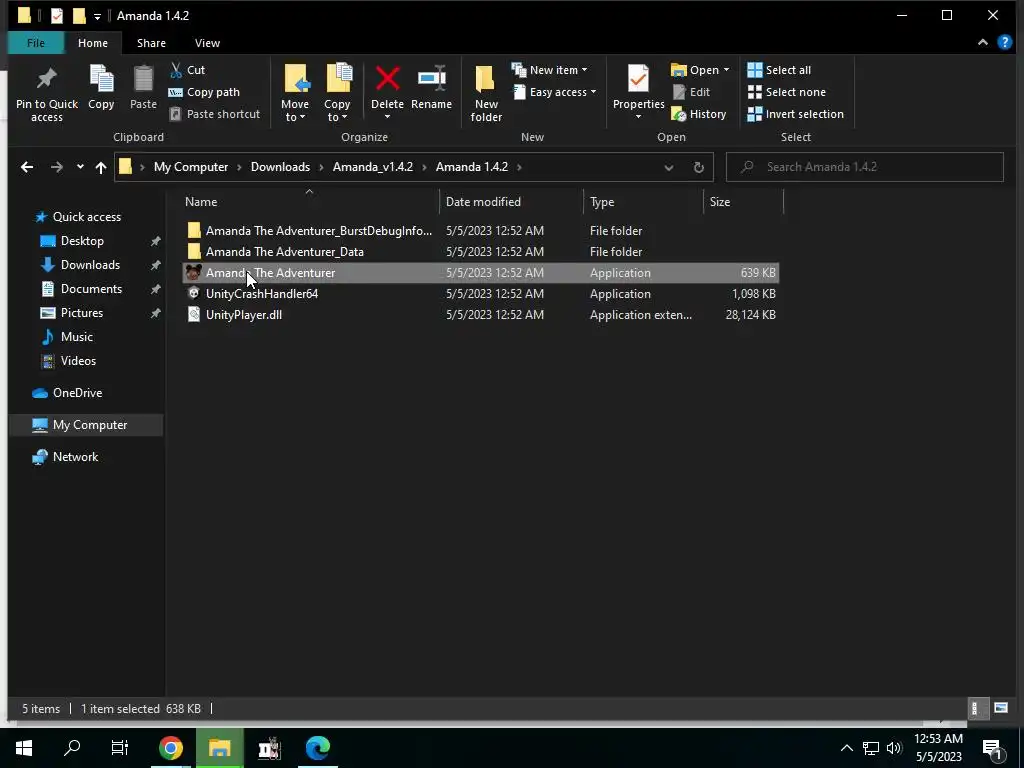Expand the Open button dropdown arrow
1024x768 pixels.
(x=726, y=70)
